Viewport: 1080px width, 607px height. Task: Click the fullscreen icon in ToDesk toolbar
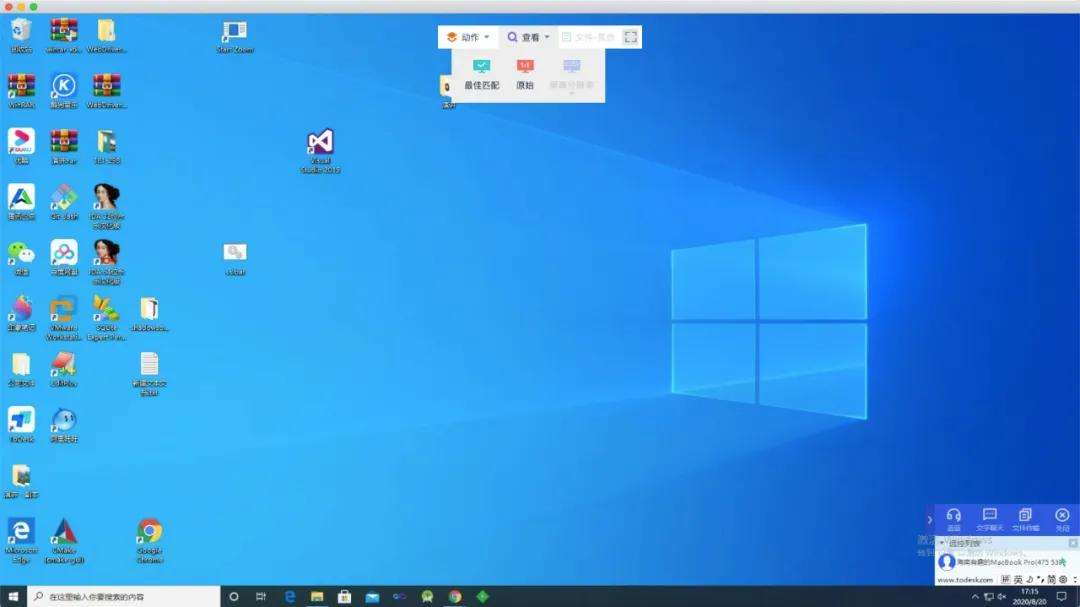pos(630,37)
